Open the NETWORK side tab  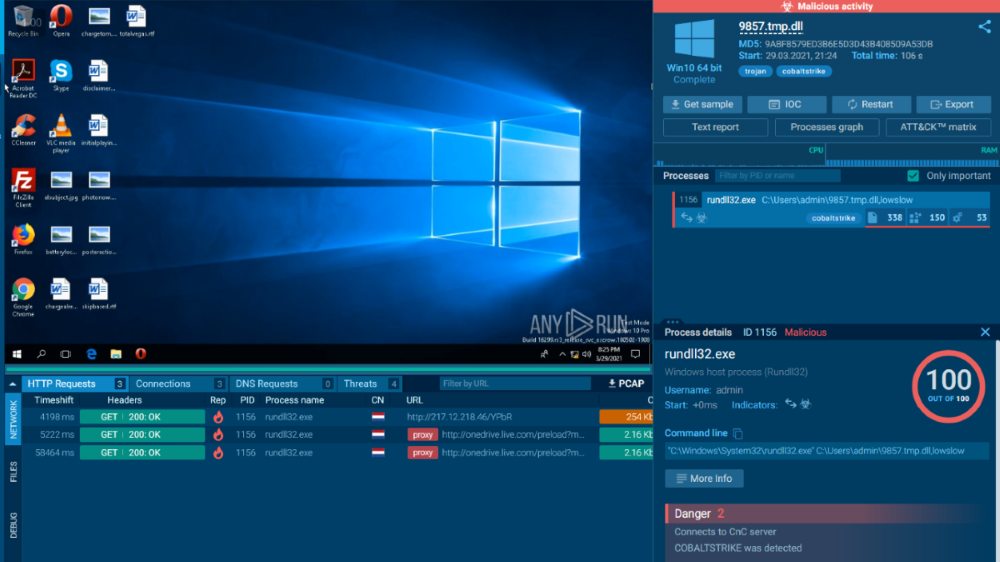[13, 419]
